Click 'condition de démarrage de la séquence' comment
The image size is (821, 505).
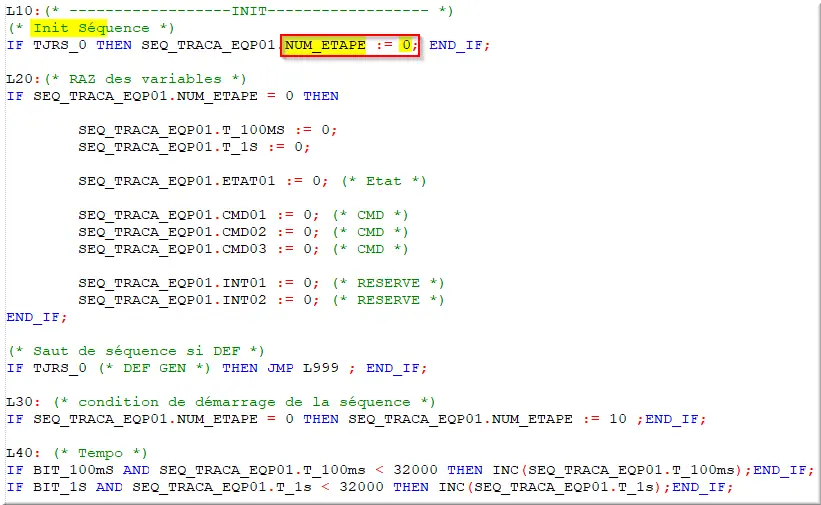point(244,402)
